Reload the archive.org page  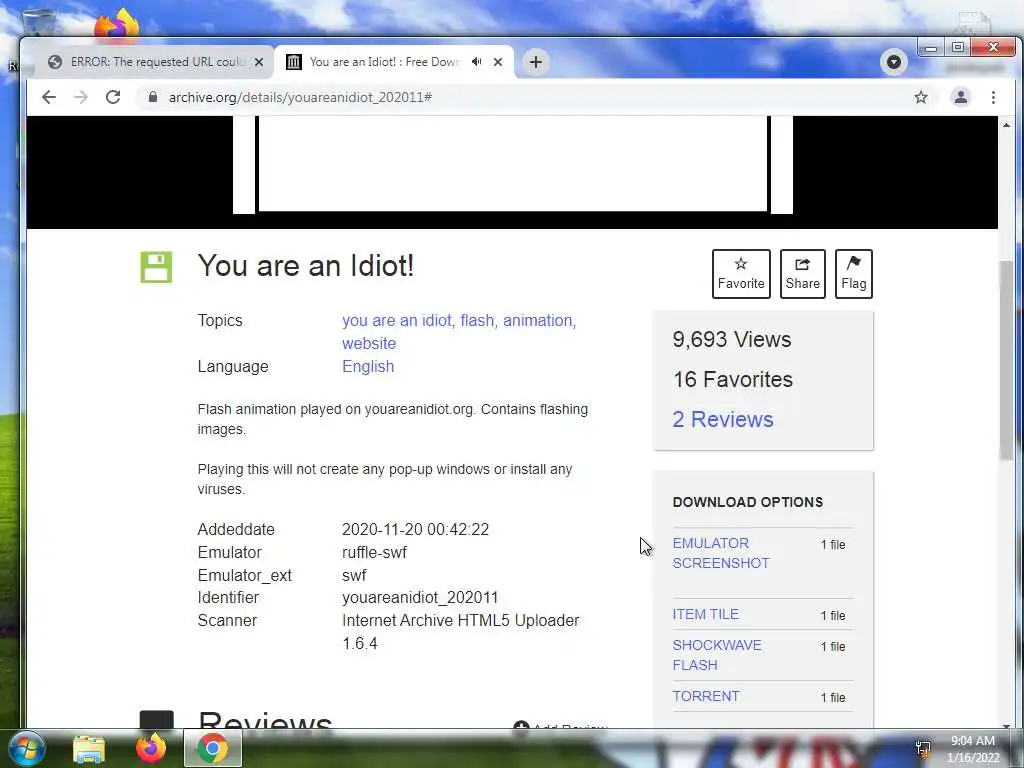(x=113, y=97)
